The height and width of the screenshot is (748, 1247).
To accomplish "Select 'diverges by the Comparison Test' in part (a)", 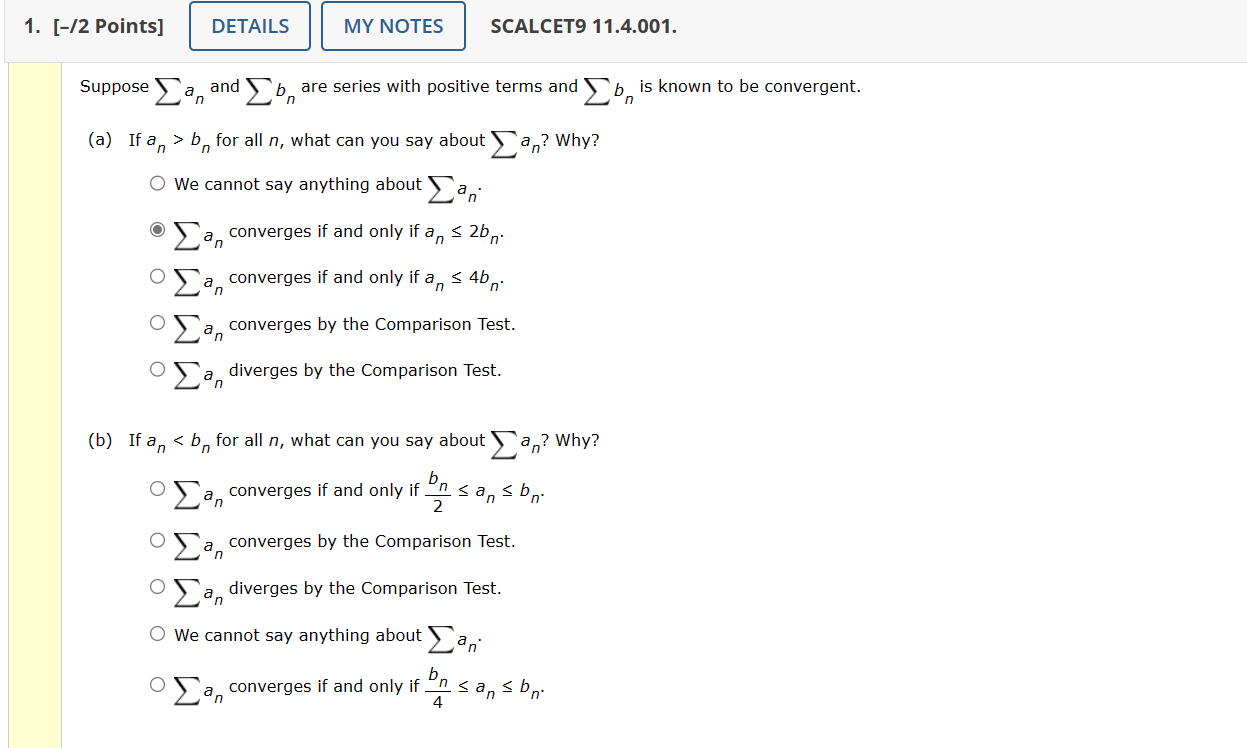I will pos(157,368).
